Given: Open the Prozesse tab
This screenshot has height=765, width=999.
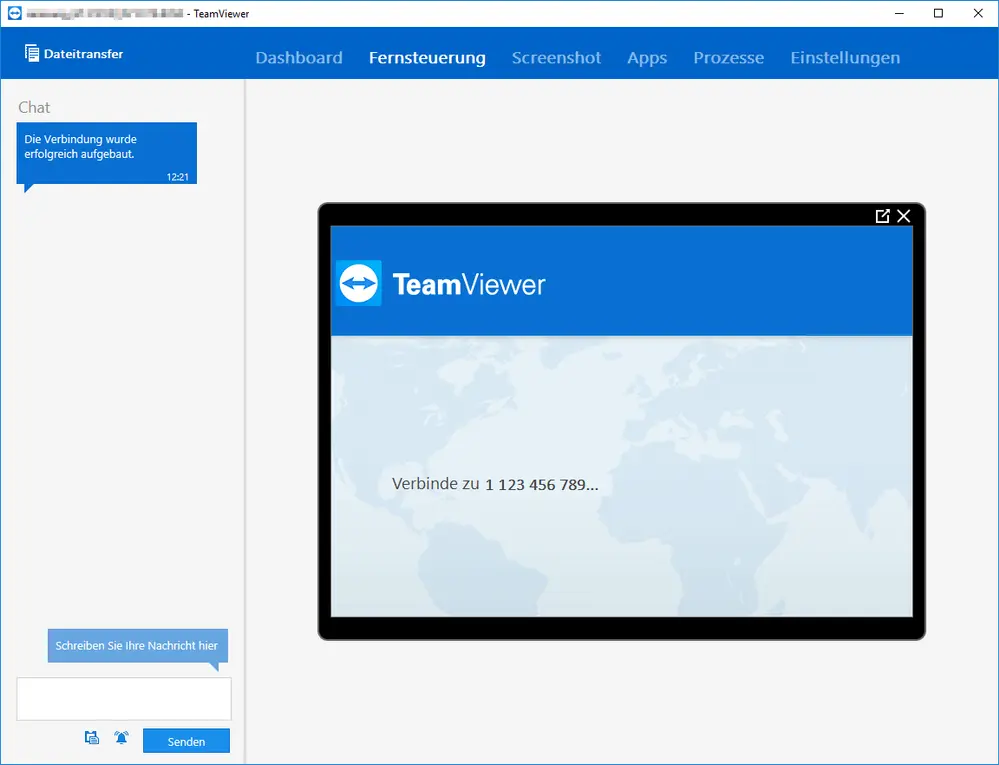Looking at the screenshot, I should (728, 57).
